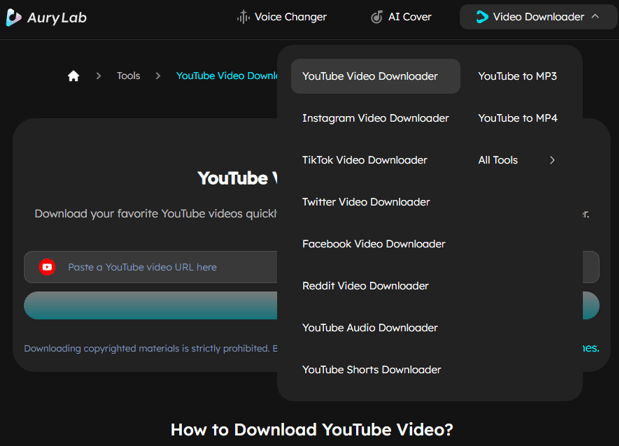Viewport: 619px width, 446px height.
Task: Click the AuryLab logo icon
Action: coord(13,17)
